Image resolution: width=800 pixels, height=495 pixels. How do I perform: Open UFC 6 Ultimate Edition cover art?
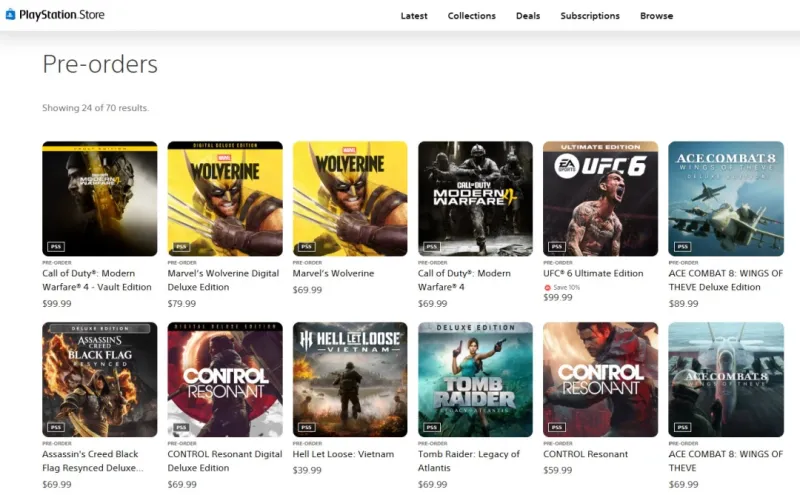click(601, 199)
